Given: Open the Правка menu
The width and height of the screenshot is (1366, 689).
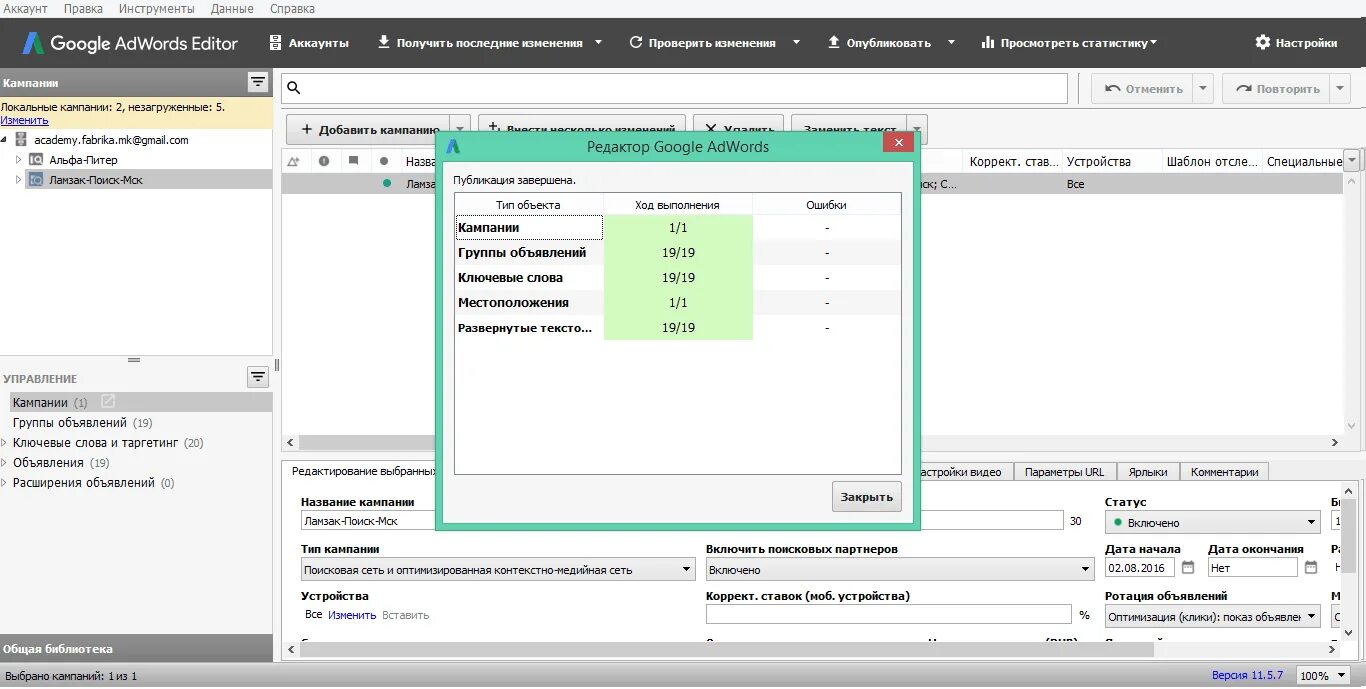Looking at the screenshot, I should click(83, 9).
